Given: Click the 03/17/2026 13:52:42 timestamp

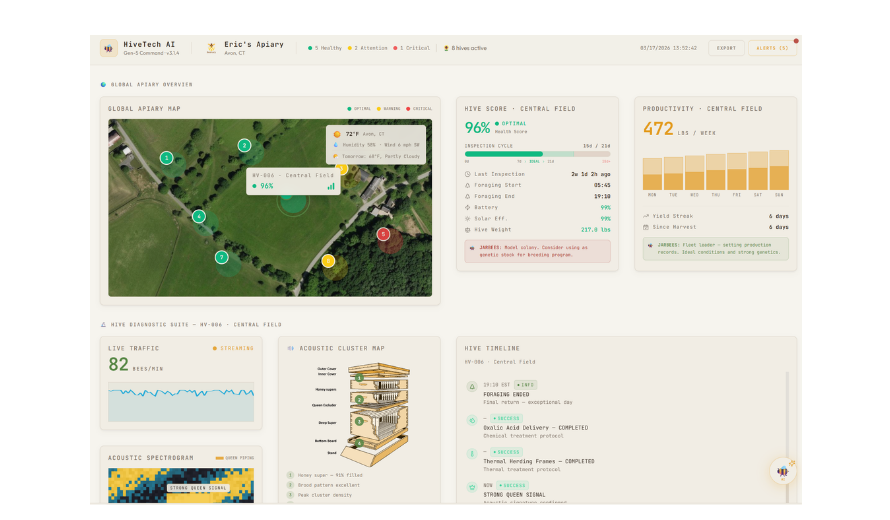Looking at the screenshot, I should pos(668,48).
